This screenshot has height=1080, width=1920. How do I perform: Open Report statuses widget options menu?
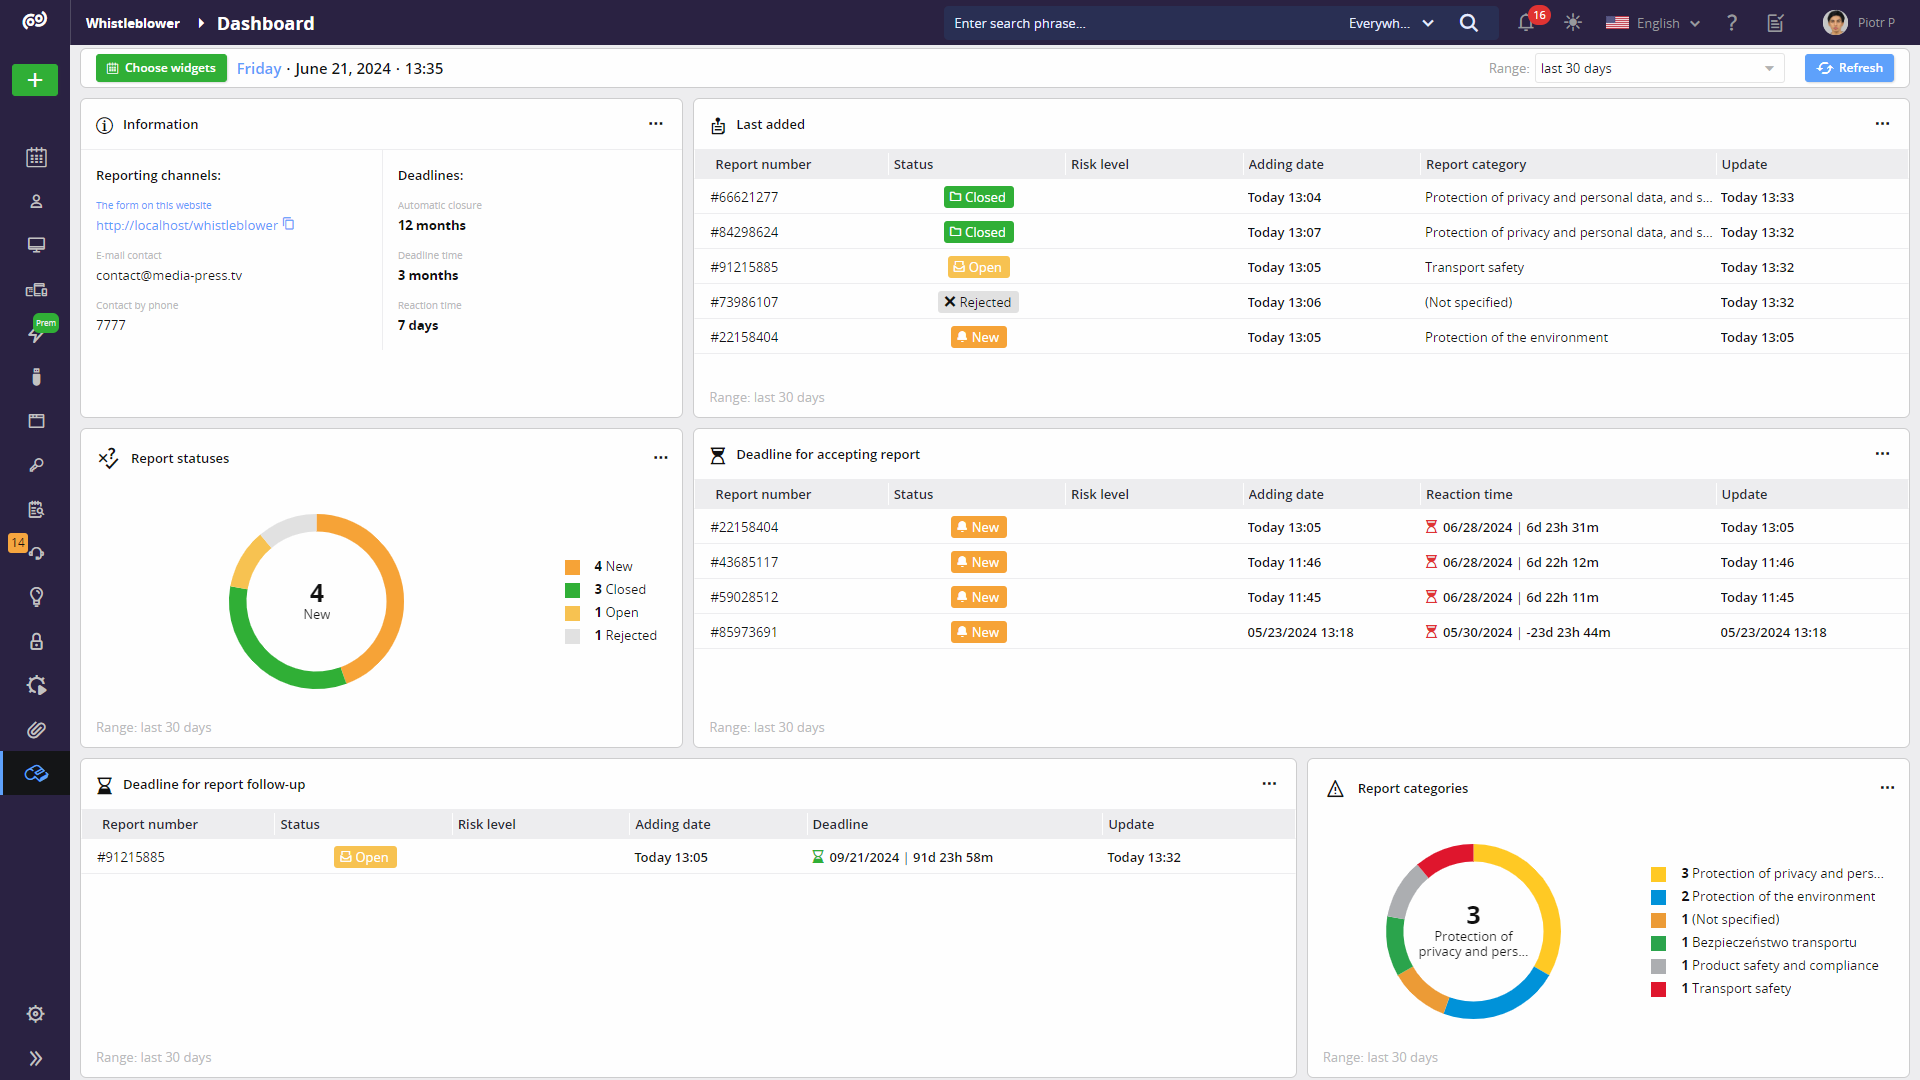(660, 458)
